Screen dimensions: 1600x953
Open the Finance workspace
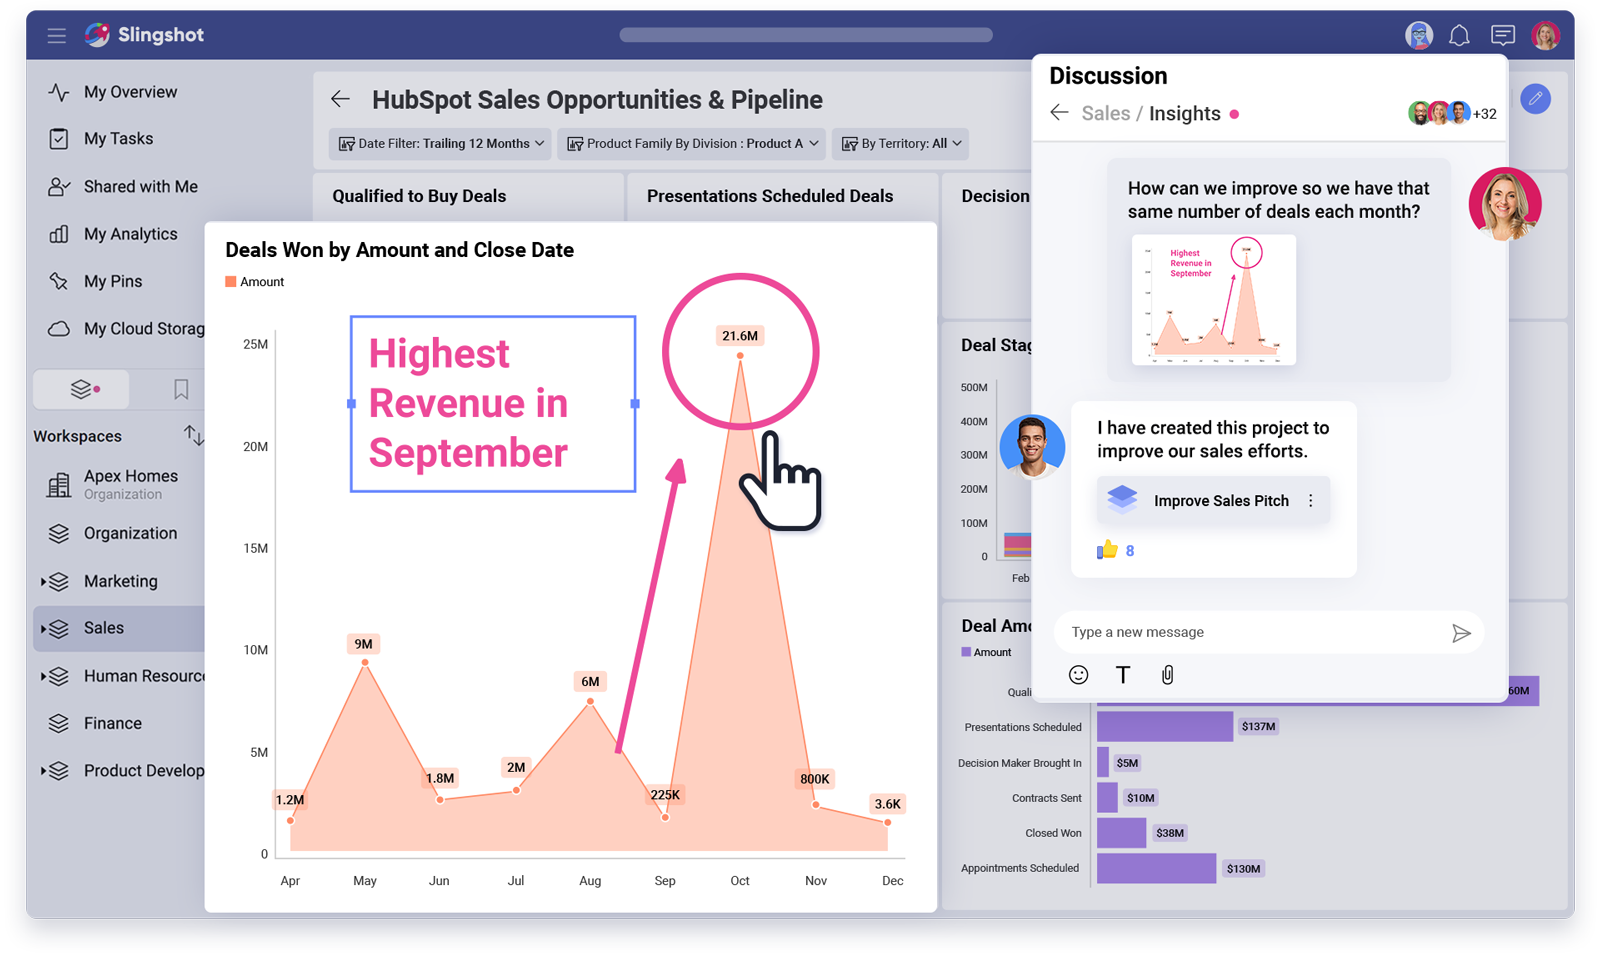point(113,723)
